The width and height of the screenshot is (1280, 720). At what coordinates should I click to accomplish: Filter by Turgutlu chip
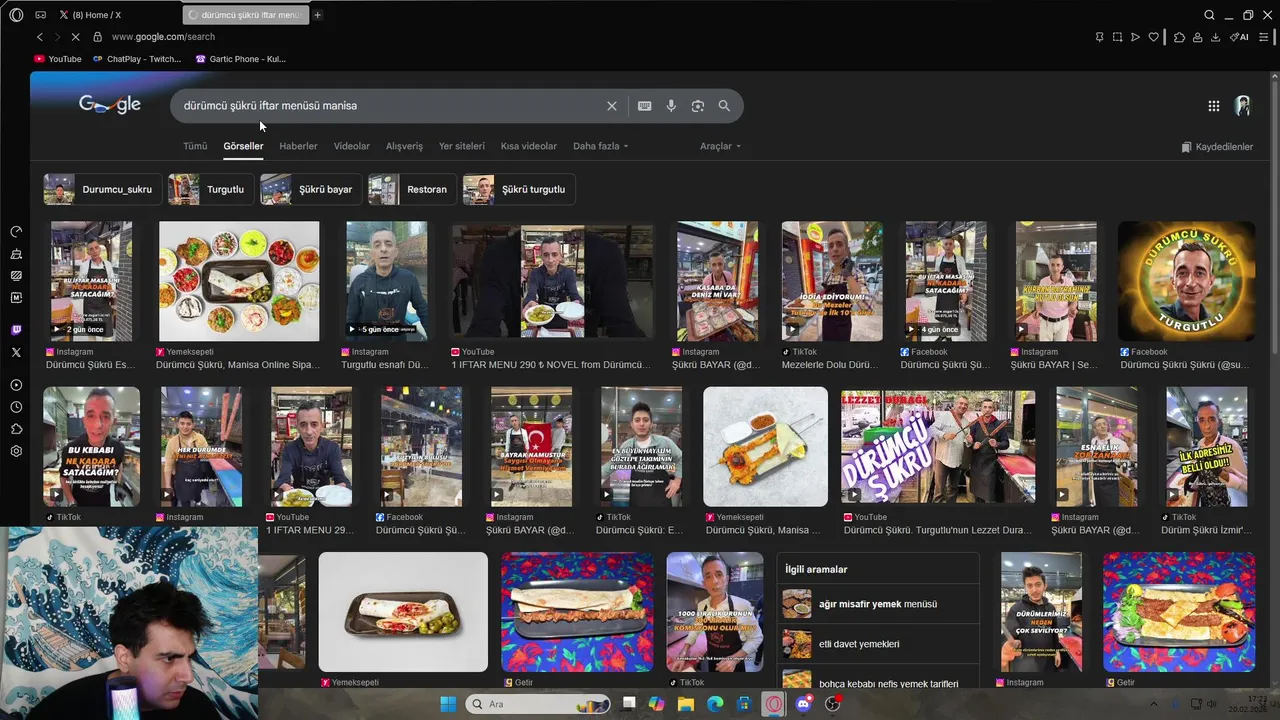(211, 189)
